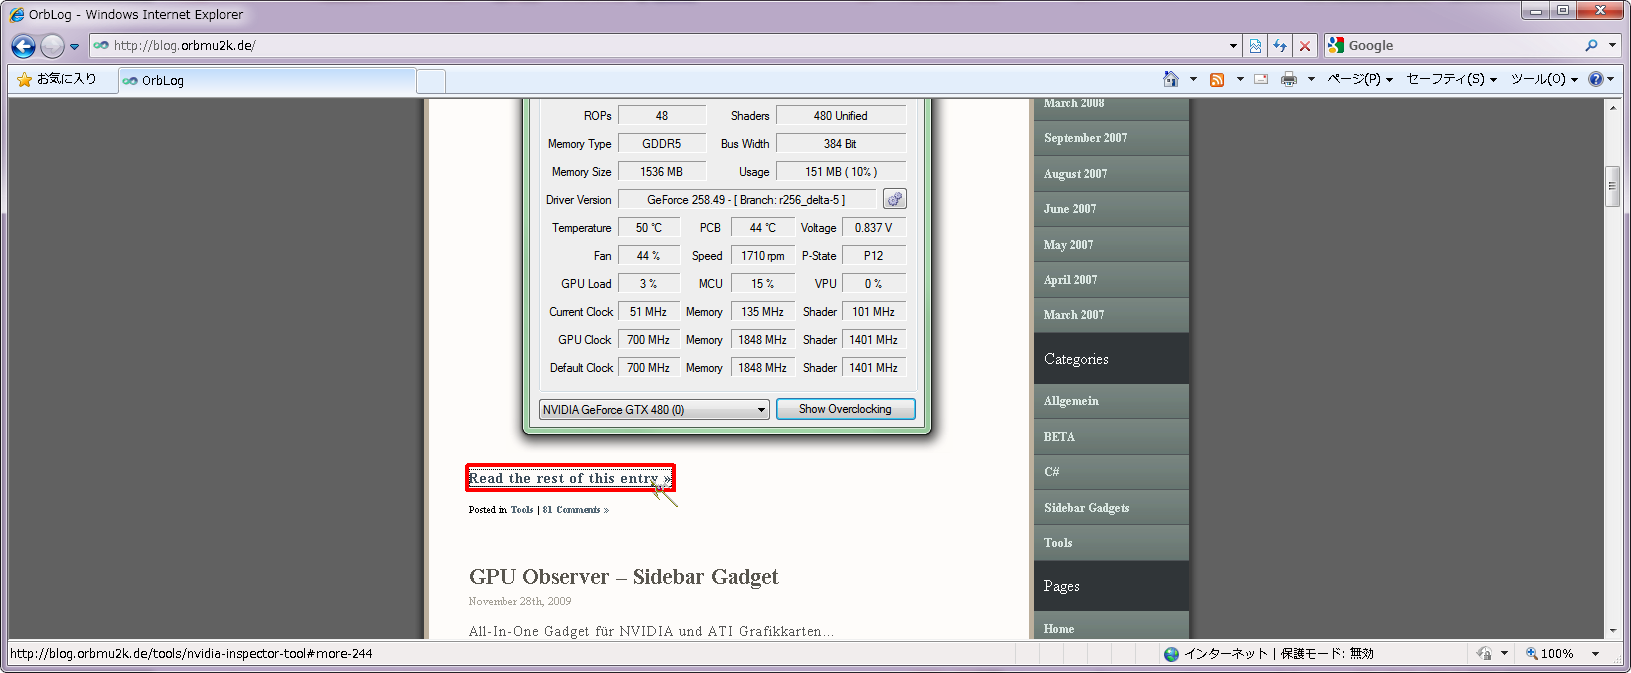Open Help with the blue question mark icon
The height and width of the screenshot is (673, 1631).
point(1596,79)
